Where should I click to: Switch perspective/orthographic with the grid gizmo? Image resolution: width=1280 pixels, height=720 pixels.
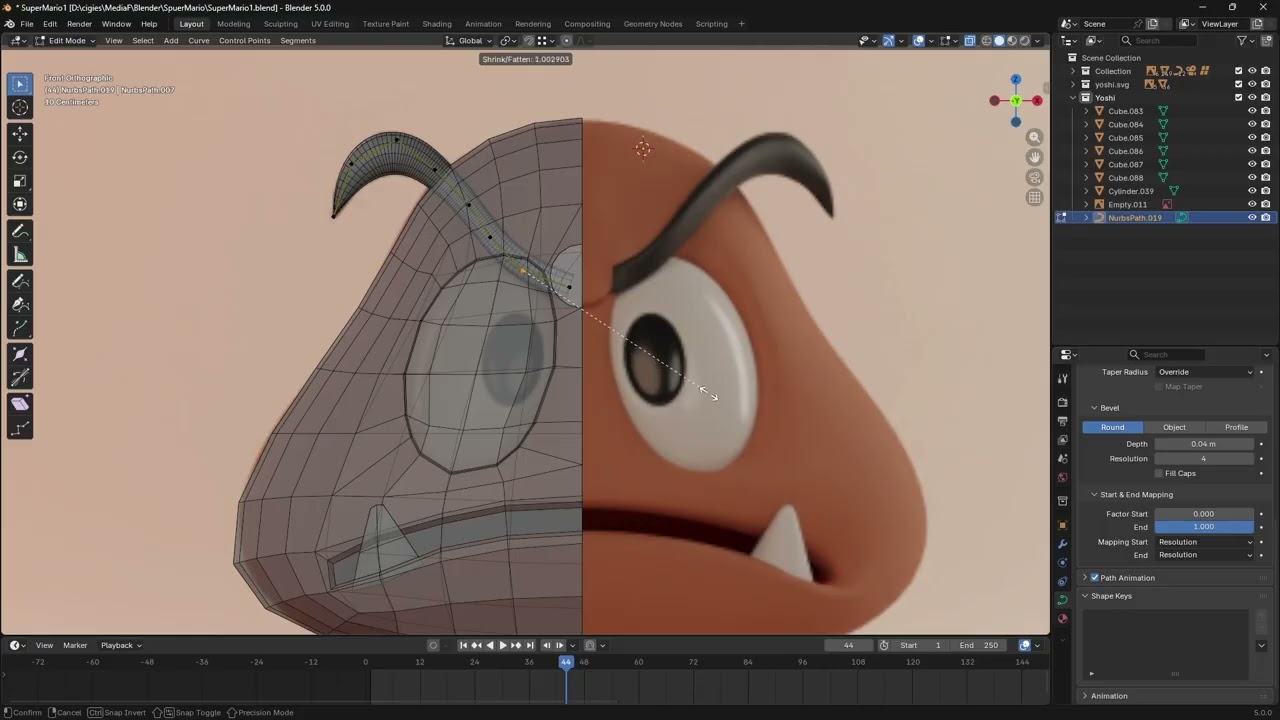point(1035,197)
